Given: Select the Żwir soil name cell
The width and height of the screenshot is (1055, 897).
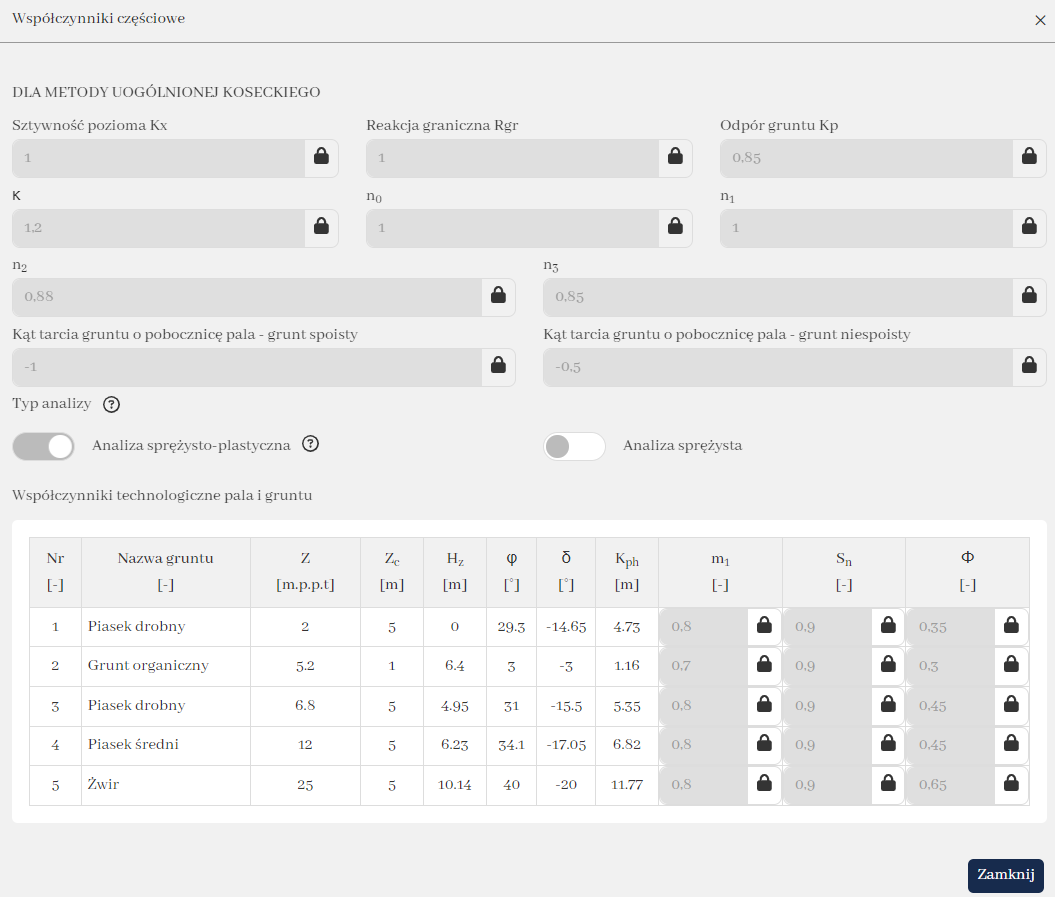Looking at the screenshot, I should [166, 785].
